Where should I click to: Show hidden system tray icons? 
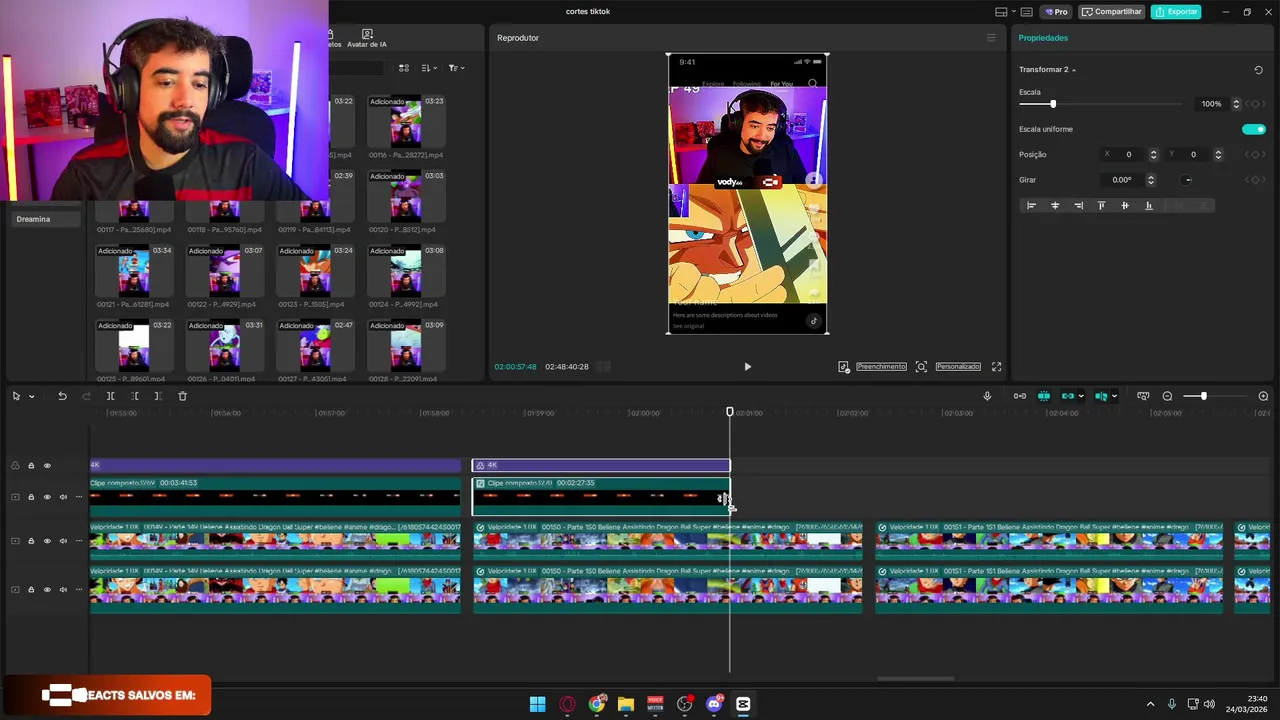1150,704
